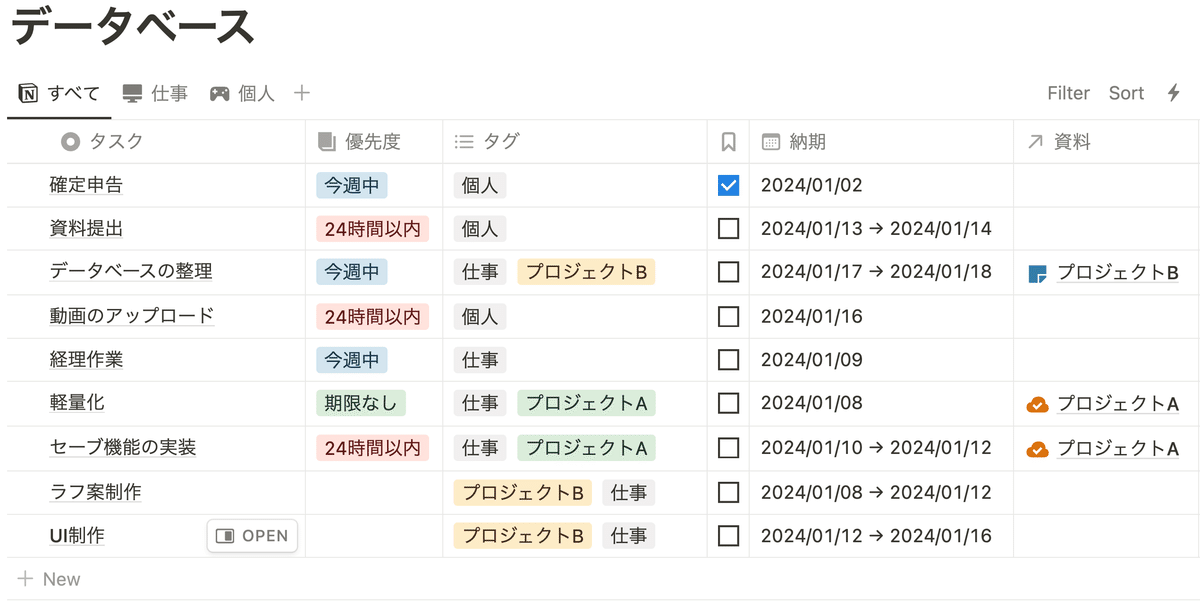The width and height of the screenshot is (1200, 602).
Task: Click the lightning automation icon top right
Action: (x=1174, y=92)
